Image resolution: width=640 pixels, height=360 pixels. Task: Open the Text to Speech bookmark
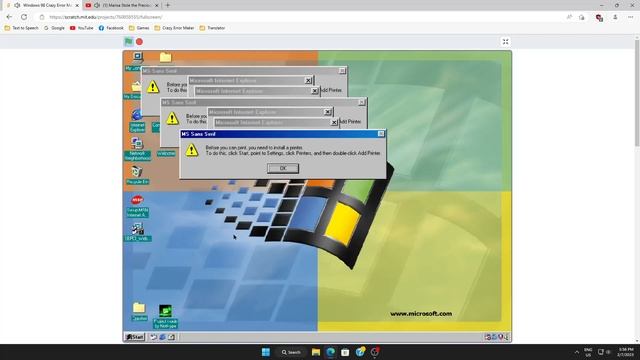[x=21, y=28]
